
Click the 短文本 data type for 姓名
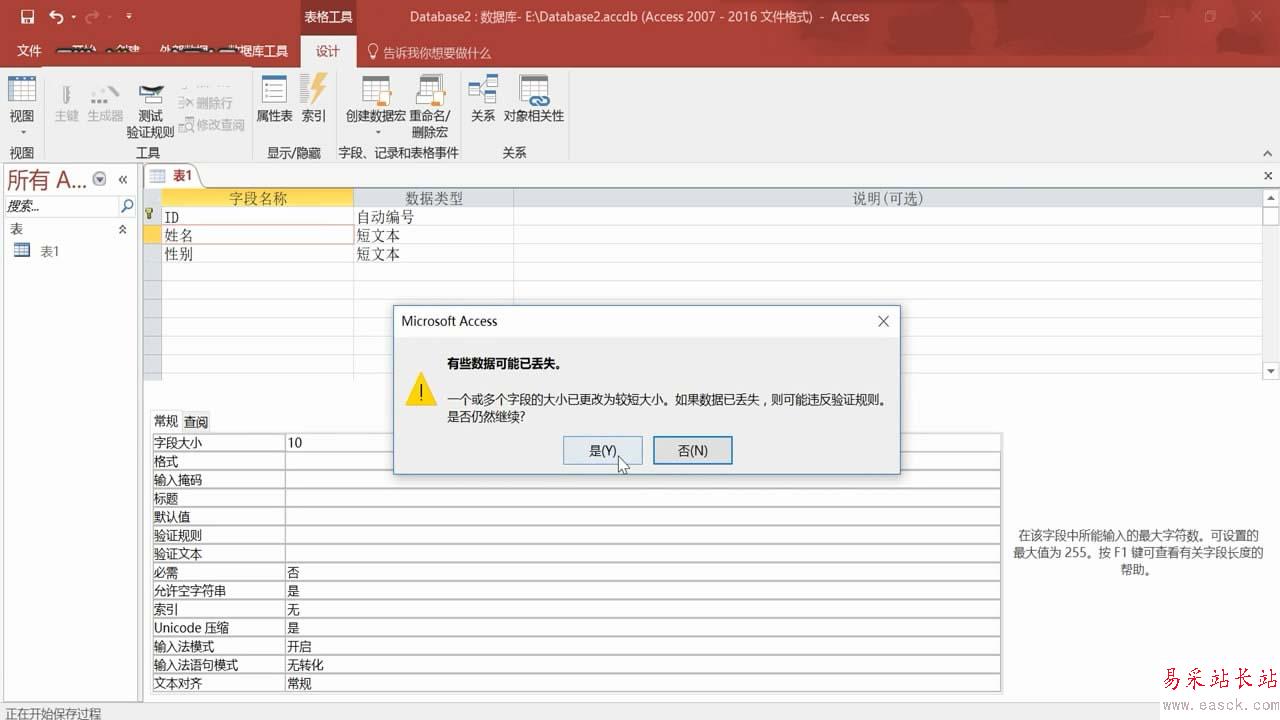coord(434,235)
